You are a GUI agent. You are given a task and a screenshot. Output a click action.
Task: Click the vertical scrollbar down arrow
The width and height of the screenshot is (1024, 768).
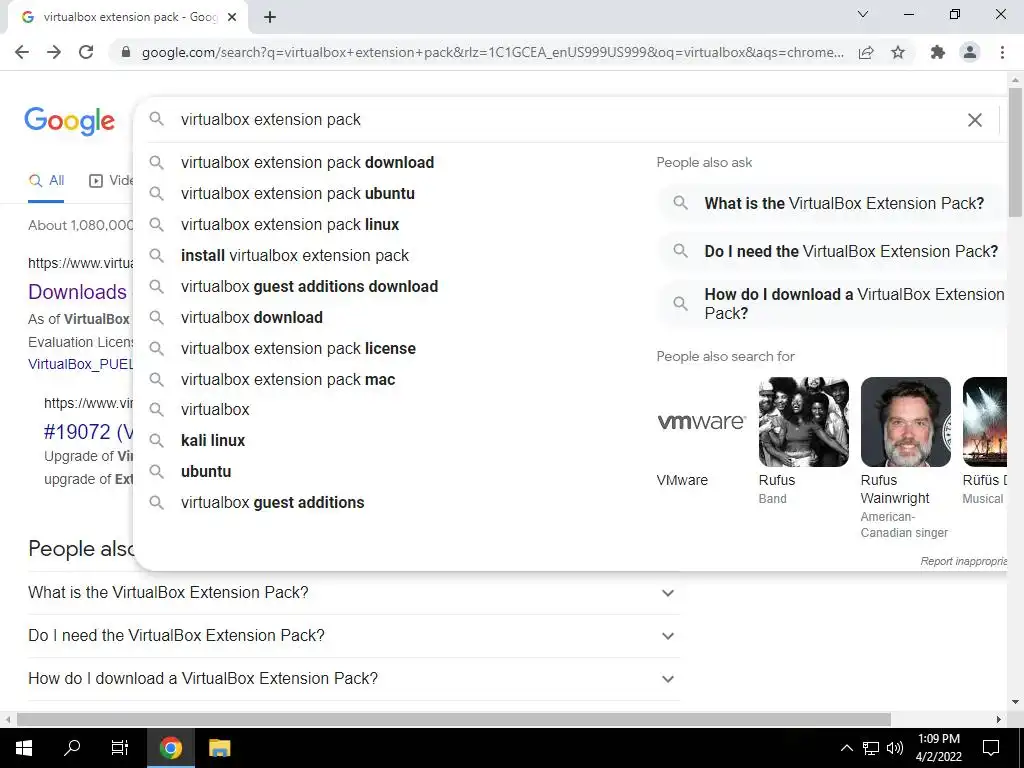tap(1015, 702)
